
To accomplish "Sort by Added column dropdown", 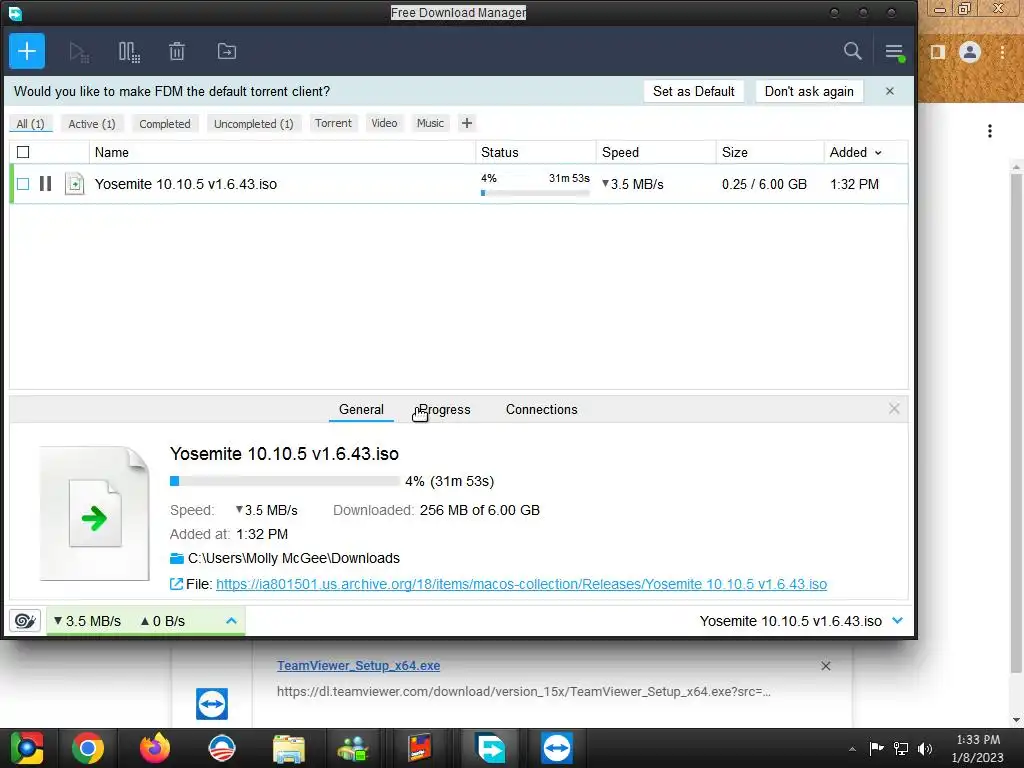I will tap(856, 152).
